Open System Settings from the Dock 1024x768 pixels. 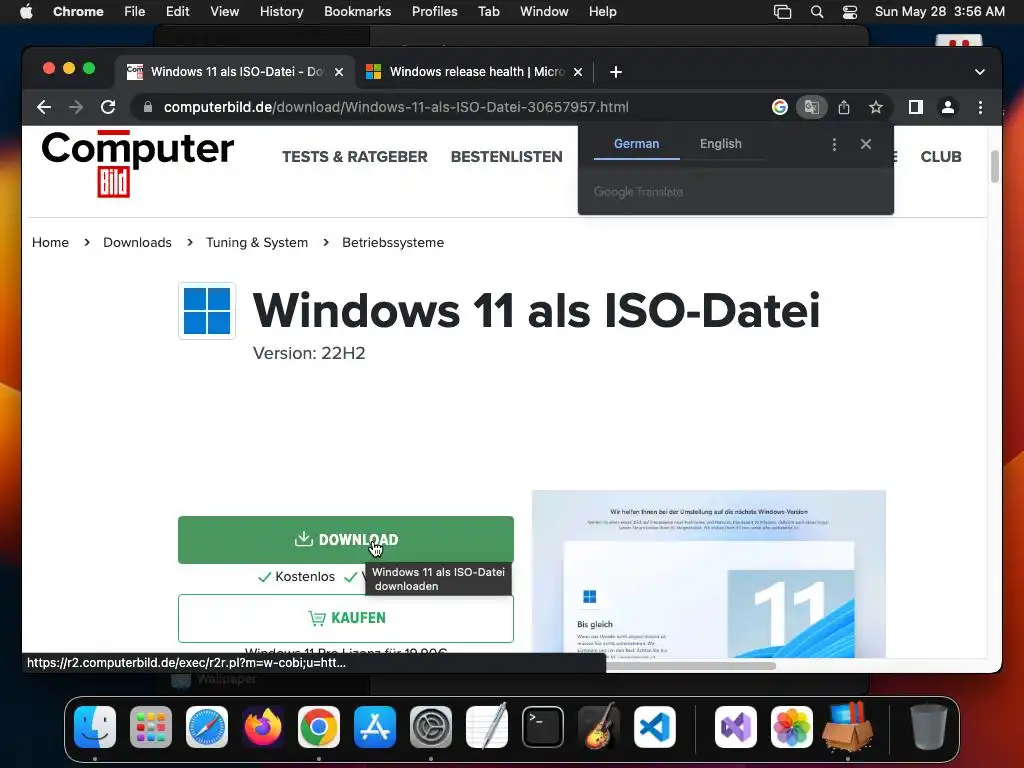click(431, 727)
